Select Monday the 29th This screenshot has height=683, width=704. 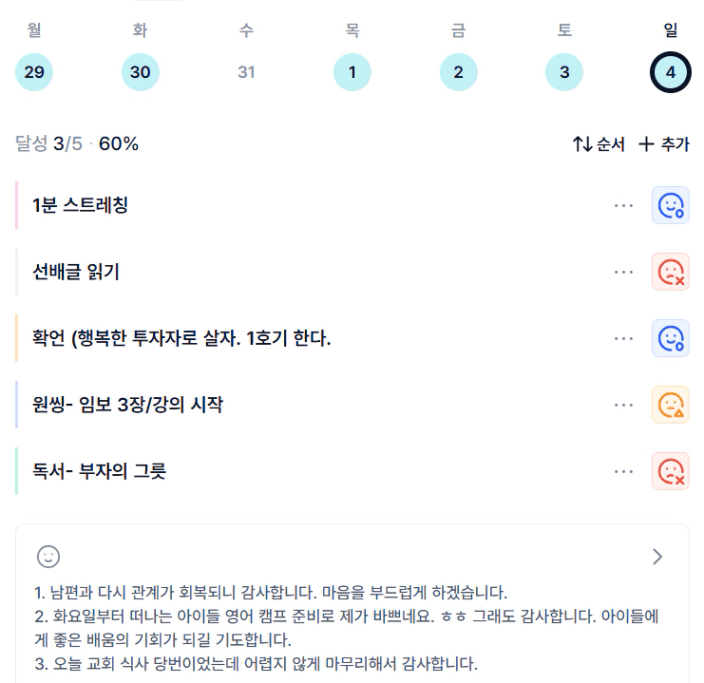point(34,72)
